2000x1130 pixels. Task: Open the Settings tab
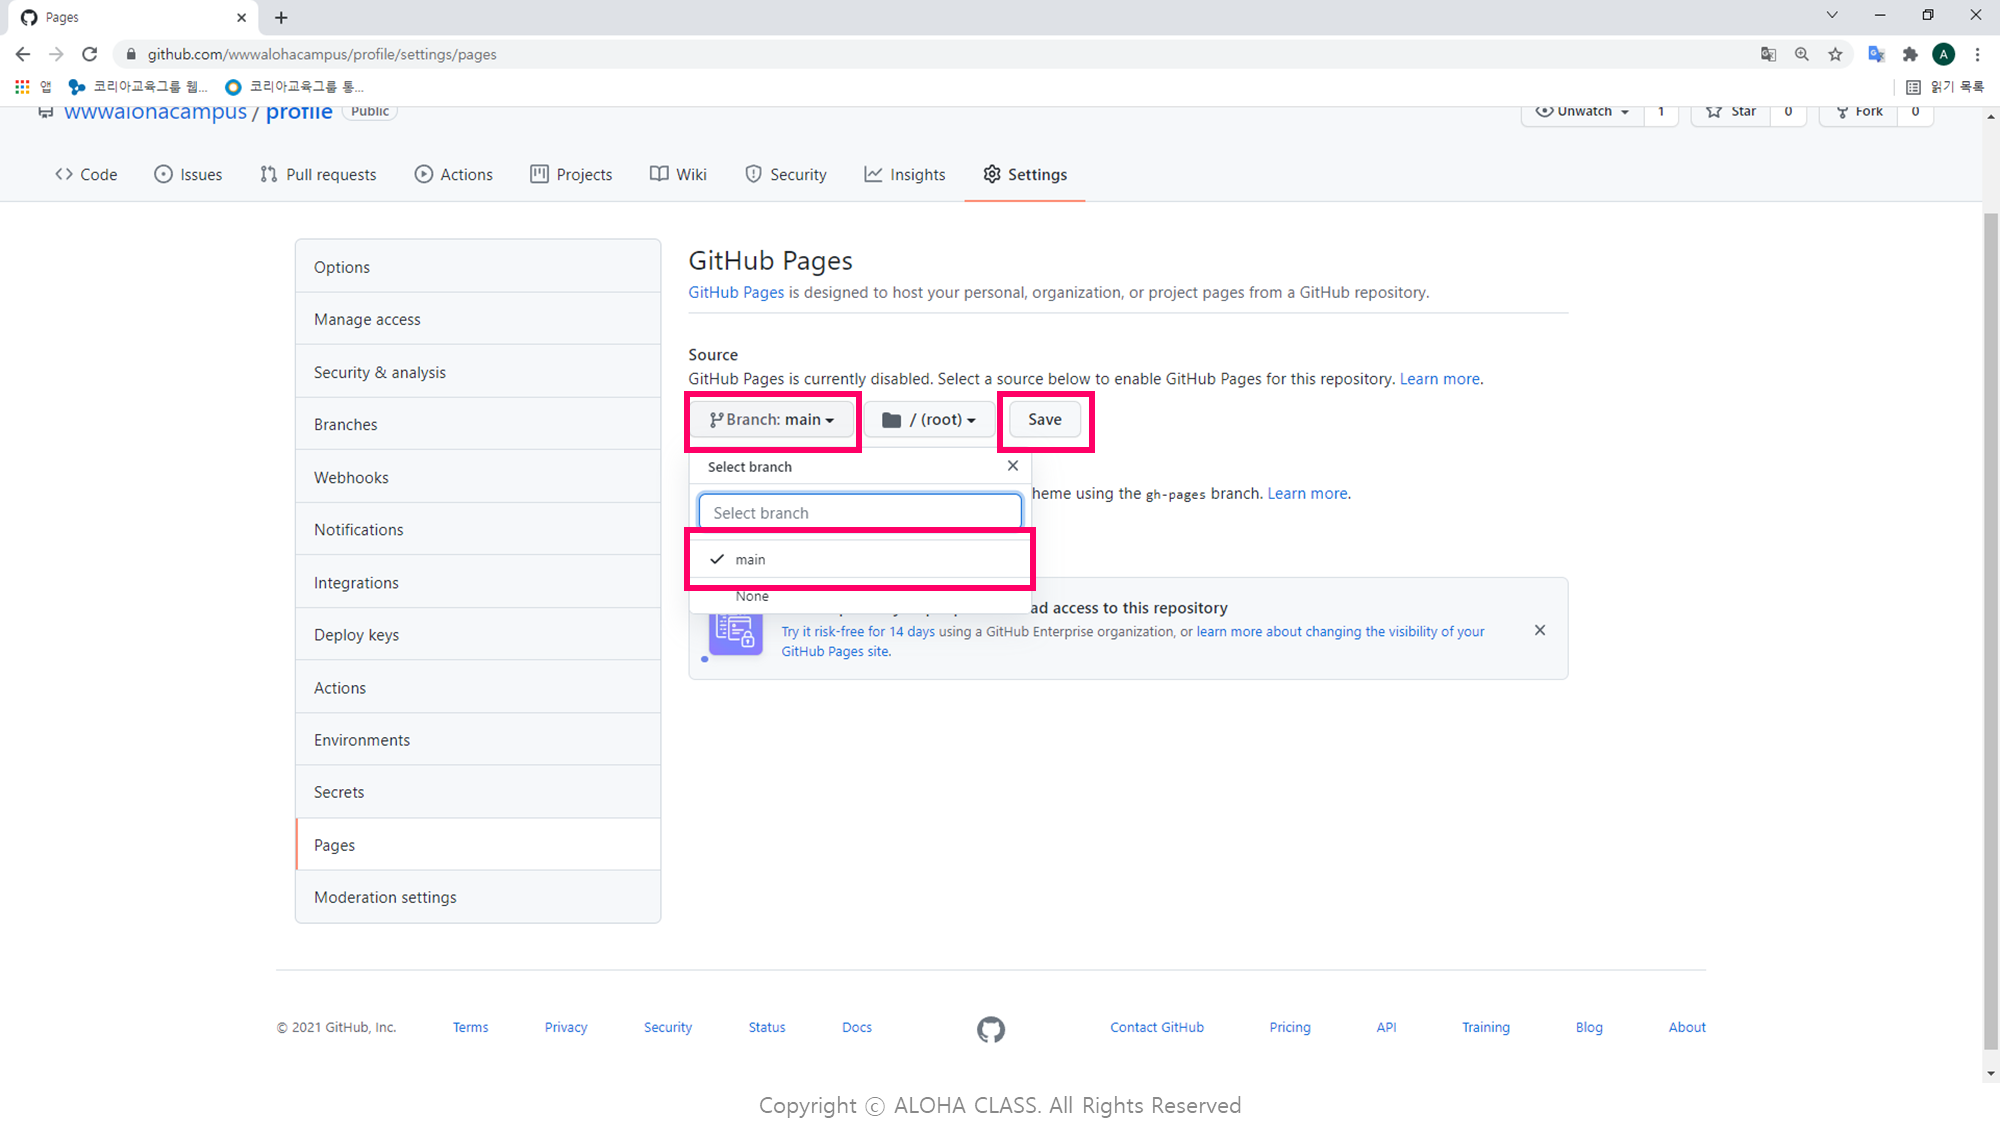pyautogui.click(x=1025, y=174)
